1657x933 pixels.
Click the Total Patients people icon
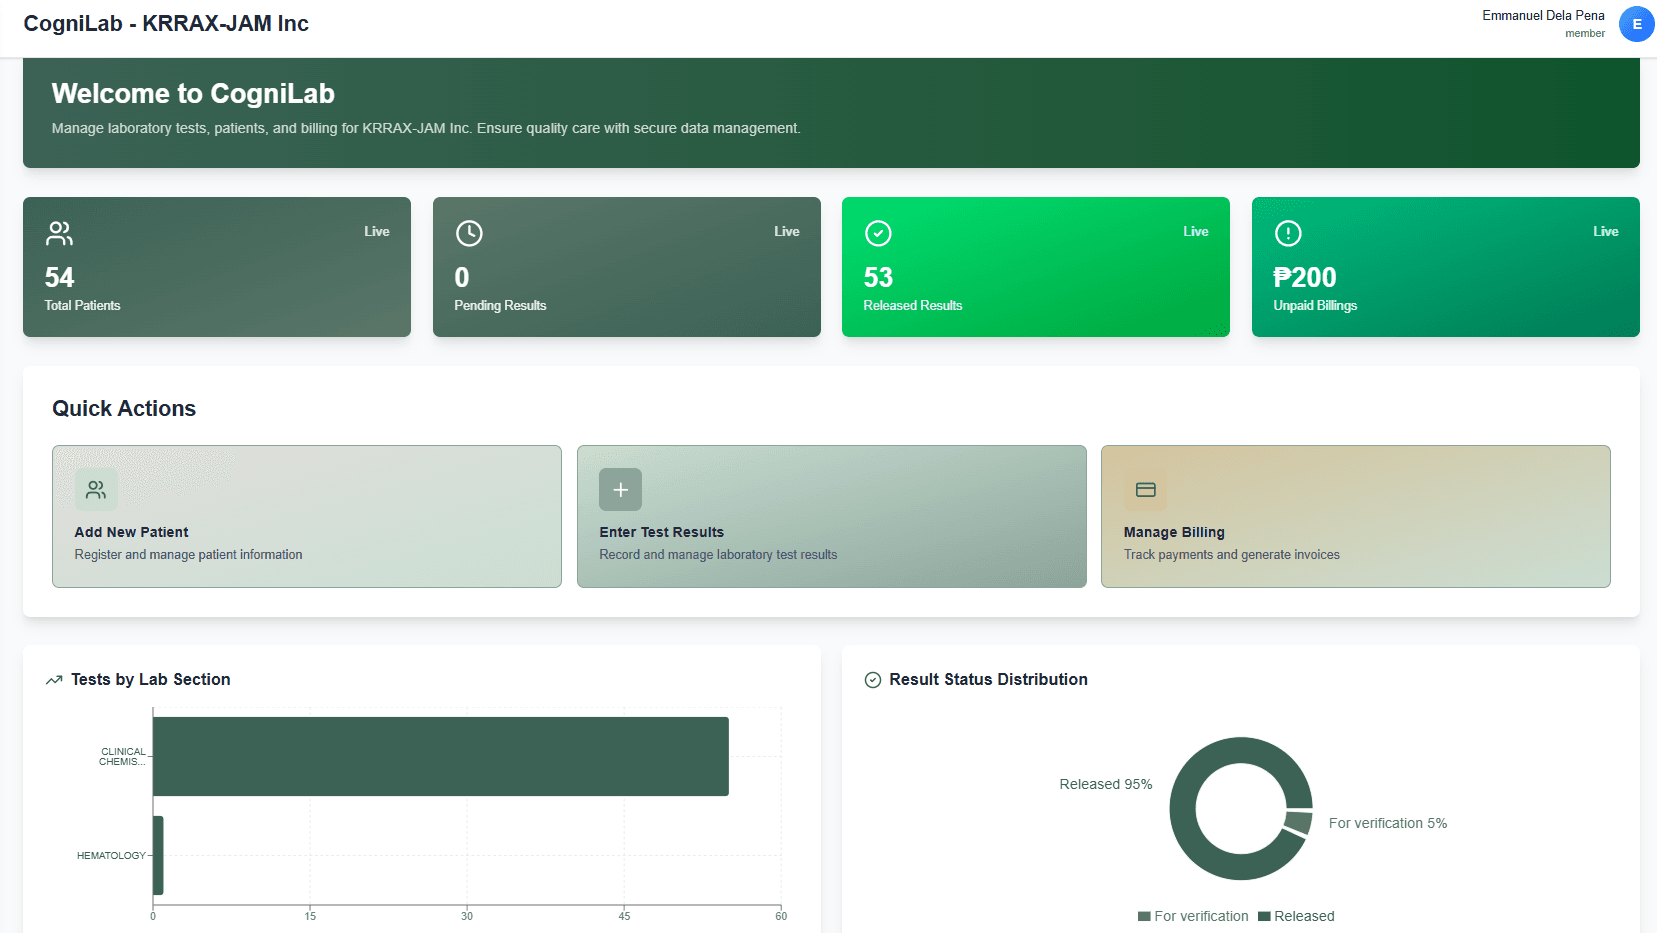[60, 233]
